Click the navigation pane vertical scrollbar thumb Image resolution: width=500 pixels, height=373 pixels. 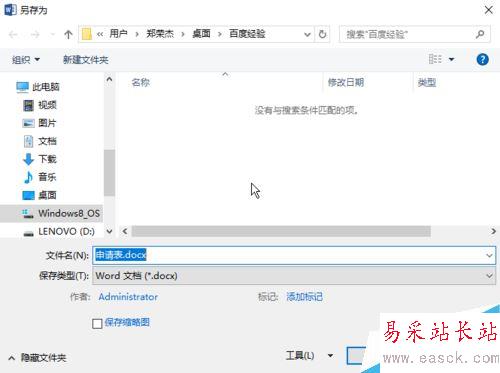(109, 173)
